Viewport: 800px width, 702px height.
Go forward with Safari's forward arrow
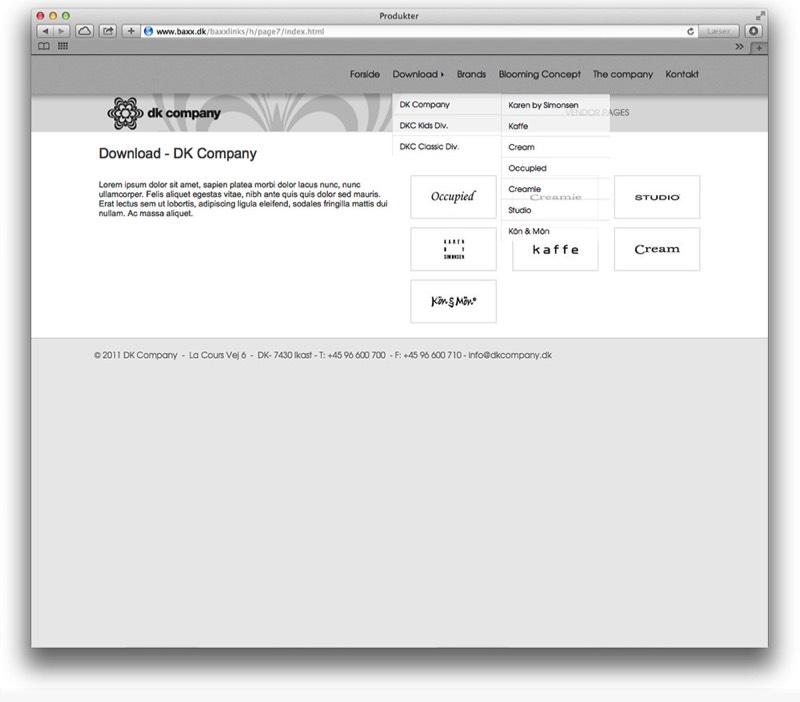(61, 31)
